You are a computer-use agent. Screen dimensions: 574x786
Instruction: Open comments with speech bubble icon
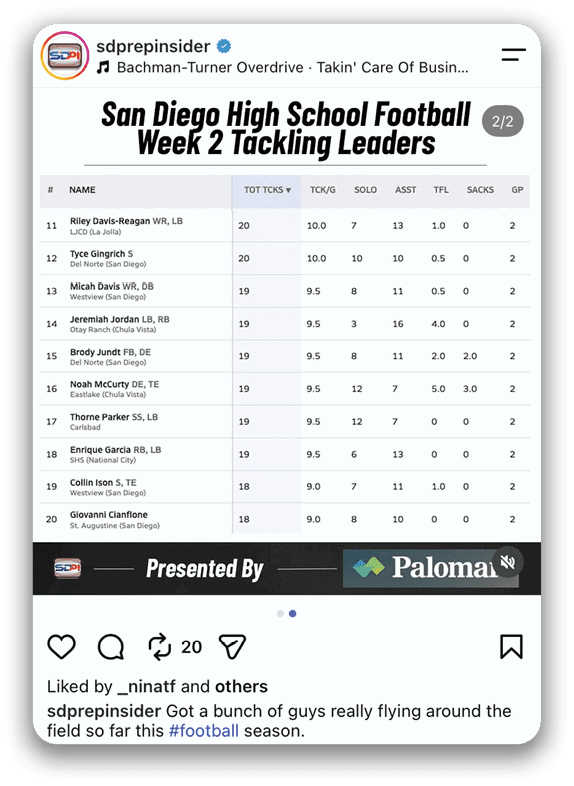[111, 647]
